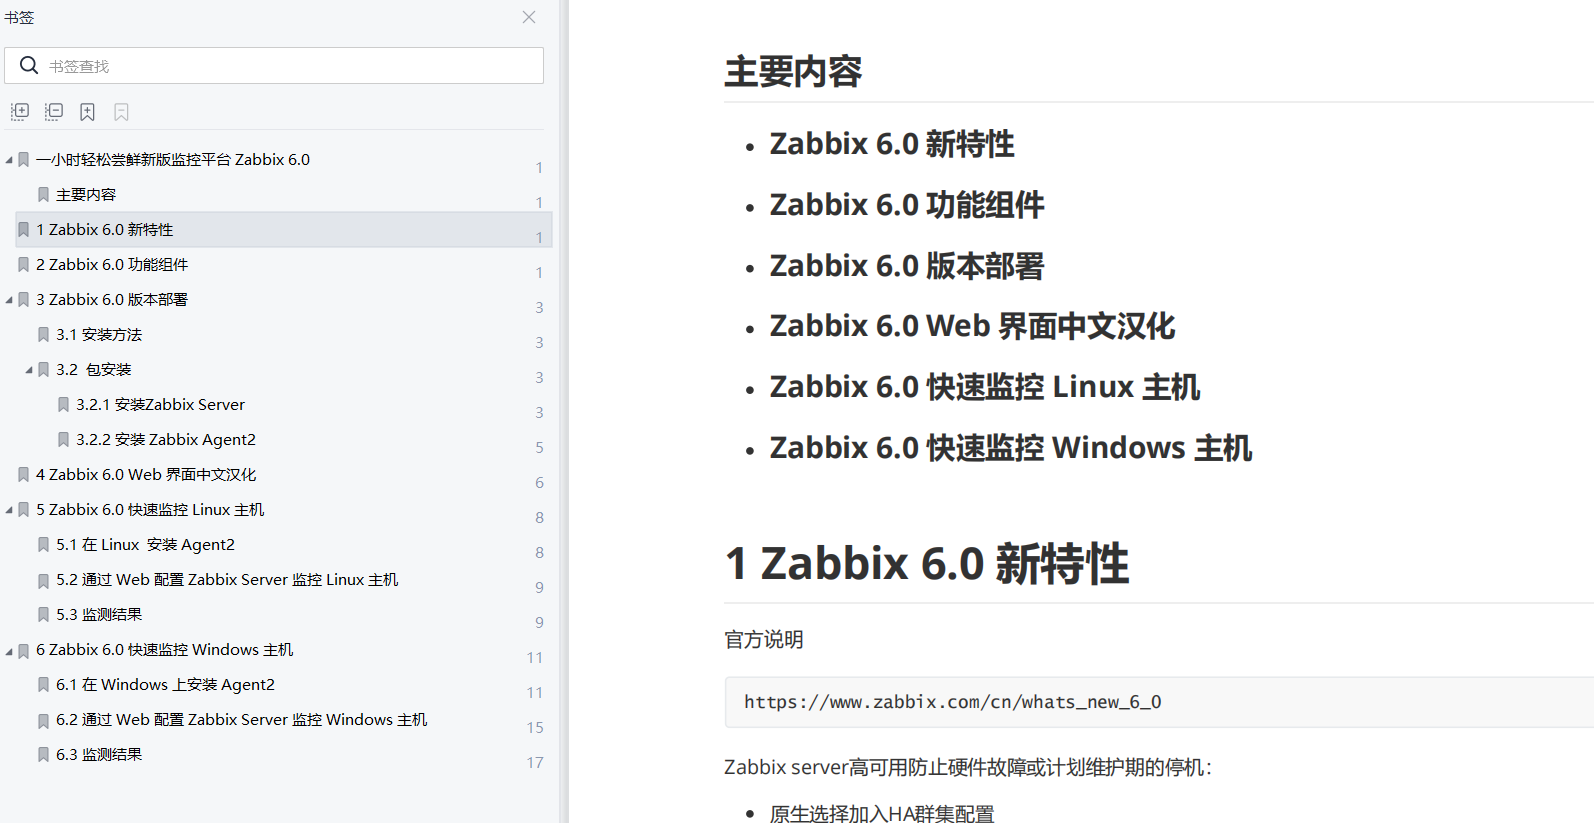The image size is (1594, 823).
Task: Click bookmark icon beside 3.2.2 安装 Zabbix Agent2
Action: 63,440
